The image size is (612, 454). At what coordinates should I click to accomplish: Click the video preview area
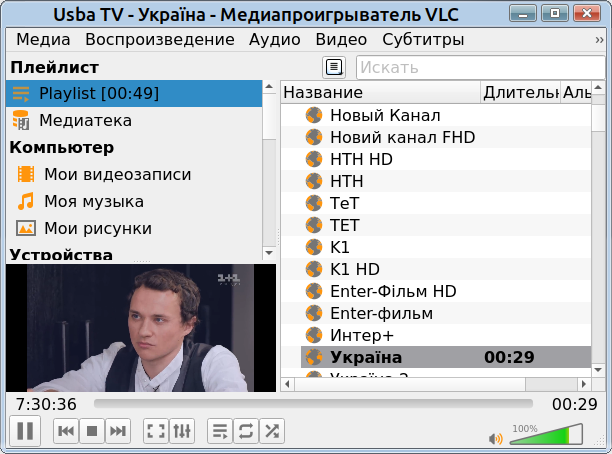point(141,328)
